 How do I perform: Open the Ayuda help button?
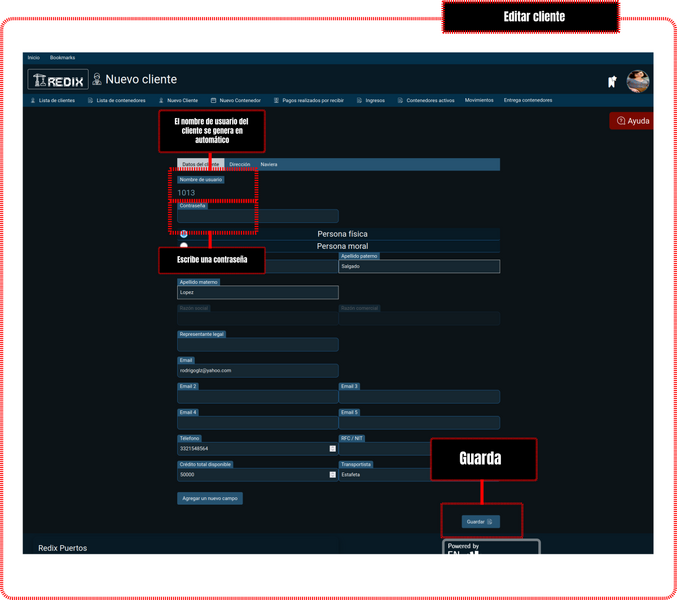(x=632, y=121)
